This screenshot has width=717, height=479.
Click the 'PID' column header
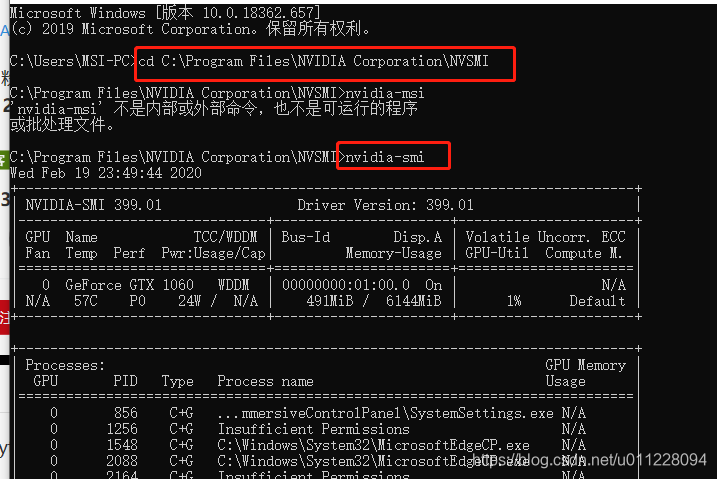125,381
